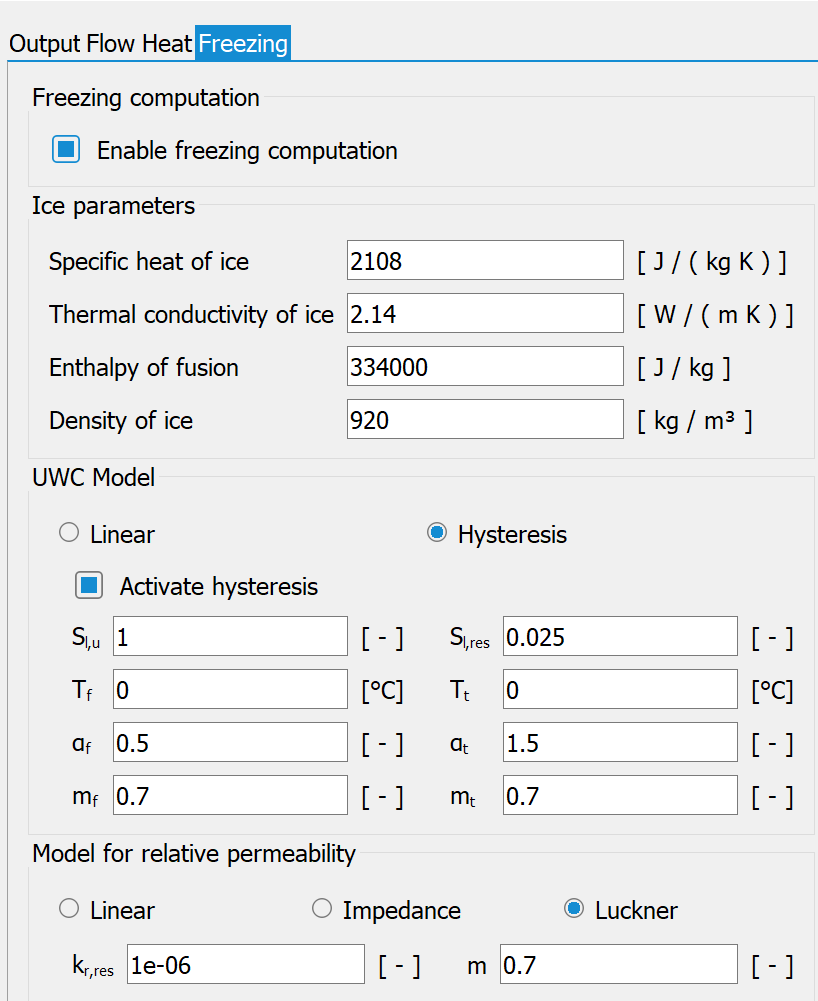Open the Heat tab
The image size is (818, 1001).
coord(167,44)
